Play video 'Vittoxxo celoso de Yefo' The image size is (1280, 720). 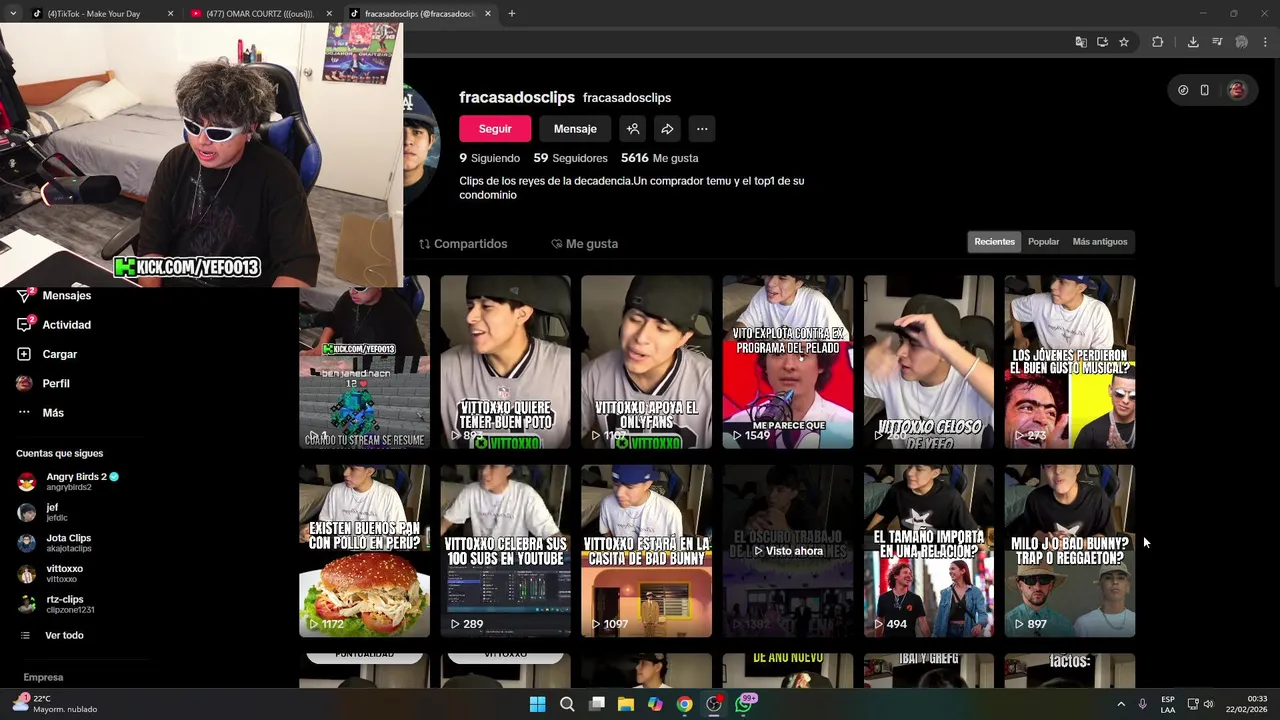click(929, 362)
